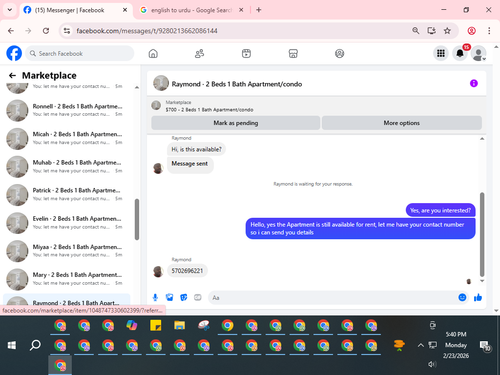
Task: Click the phone number message 5702696221
Action: pos(187,271)
